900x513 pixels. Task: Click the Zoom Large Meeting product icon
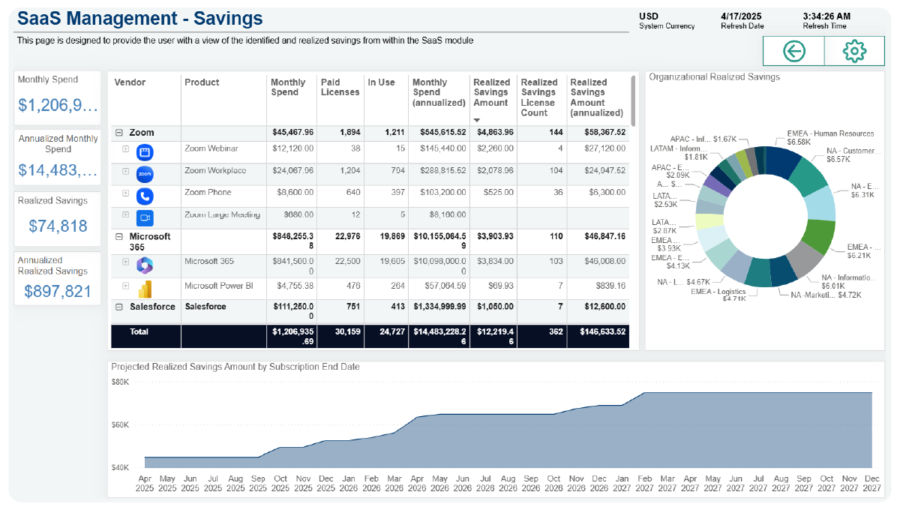coord(145,218)
